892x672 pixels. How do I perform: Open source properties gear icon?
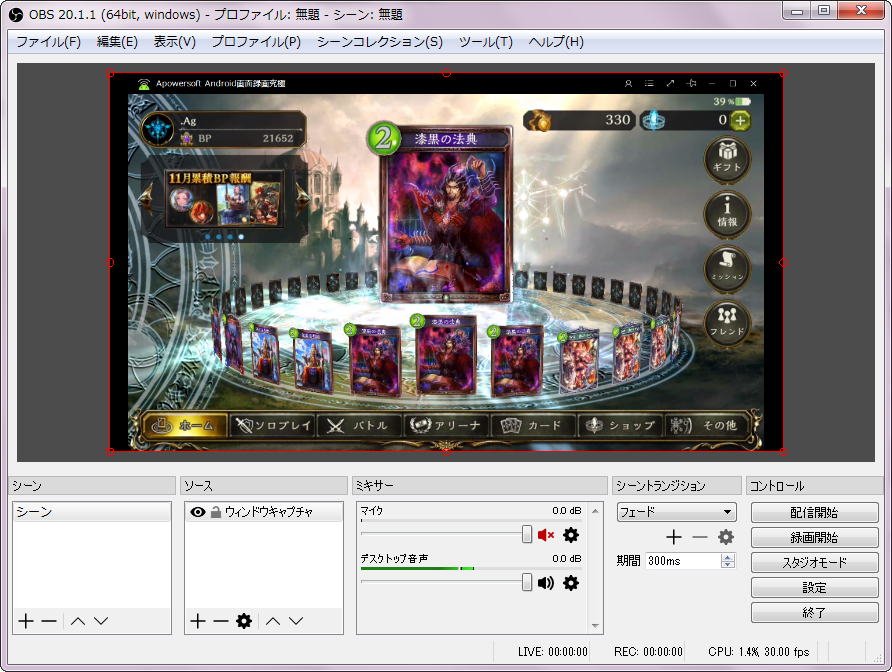coord(244,621)
